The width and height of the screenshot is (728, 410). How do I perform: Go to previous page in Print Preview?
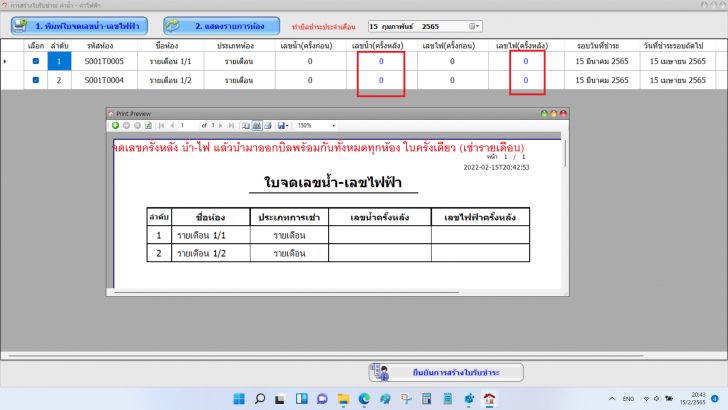click(x=172, y=125)
